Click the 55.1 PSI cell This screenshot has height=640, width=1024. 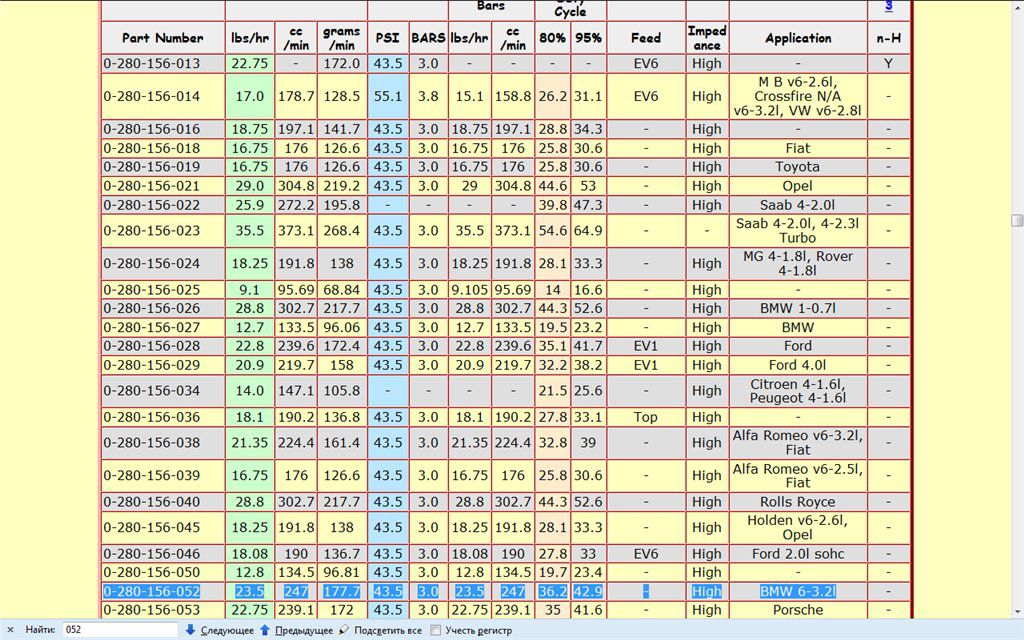coord(387,96)
